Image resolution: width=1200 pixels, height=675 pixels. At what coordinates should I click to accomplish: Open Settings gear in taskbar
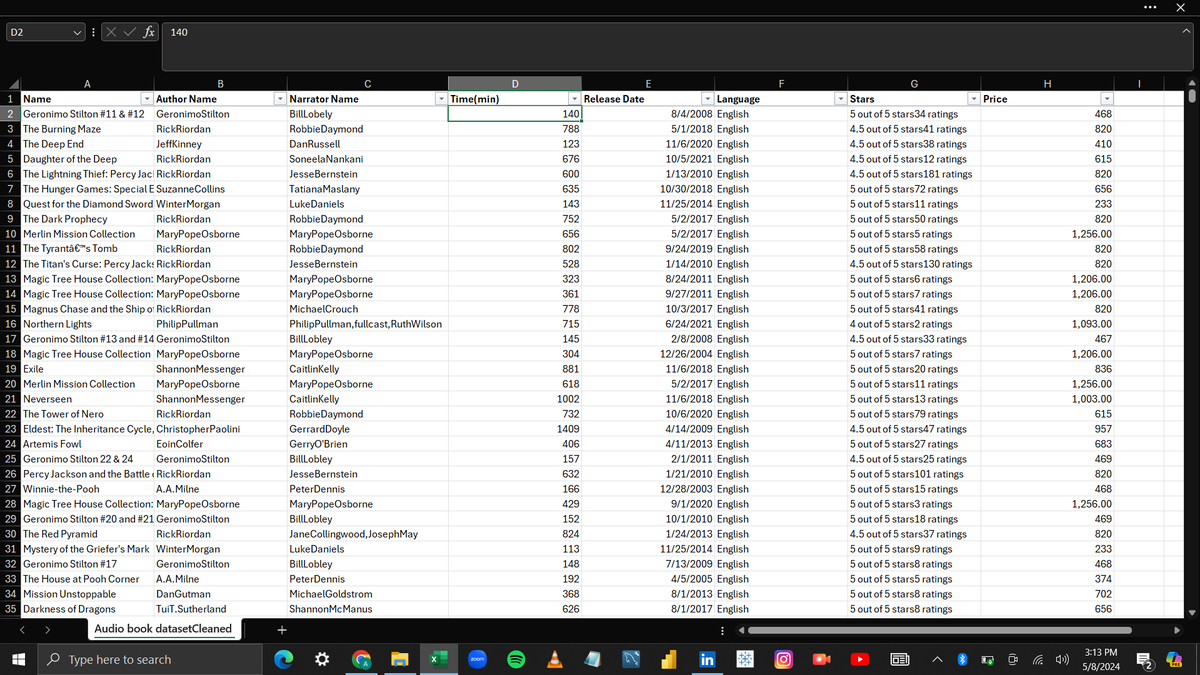coord(322,660)
